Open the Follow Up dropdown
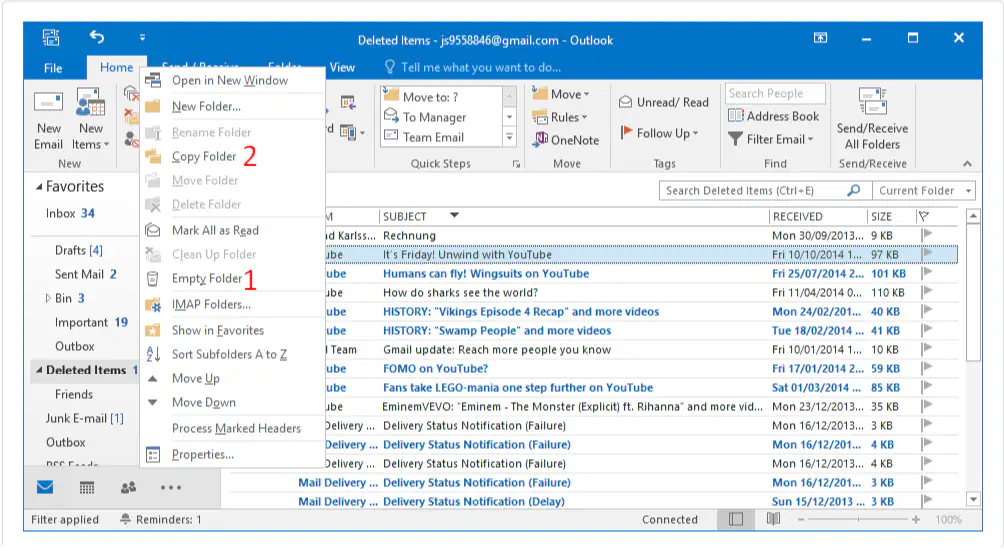The height and width of the screenshot is (551, 1004). pyautogui.click(x=660, y=133)
